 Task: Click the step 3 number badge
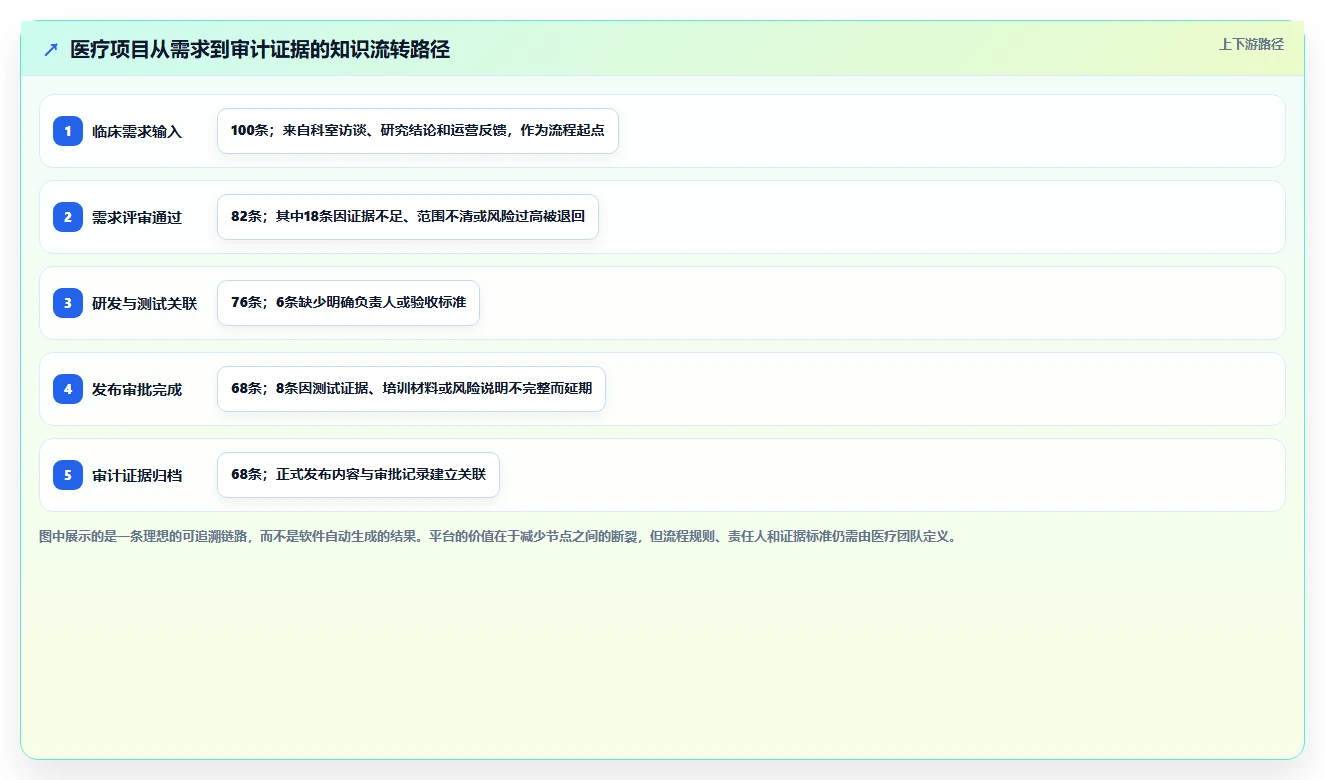pyautogui.click(x=68, y=303)
